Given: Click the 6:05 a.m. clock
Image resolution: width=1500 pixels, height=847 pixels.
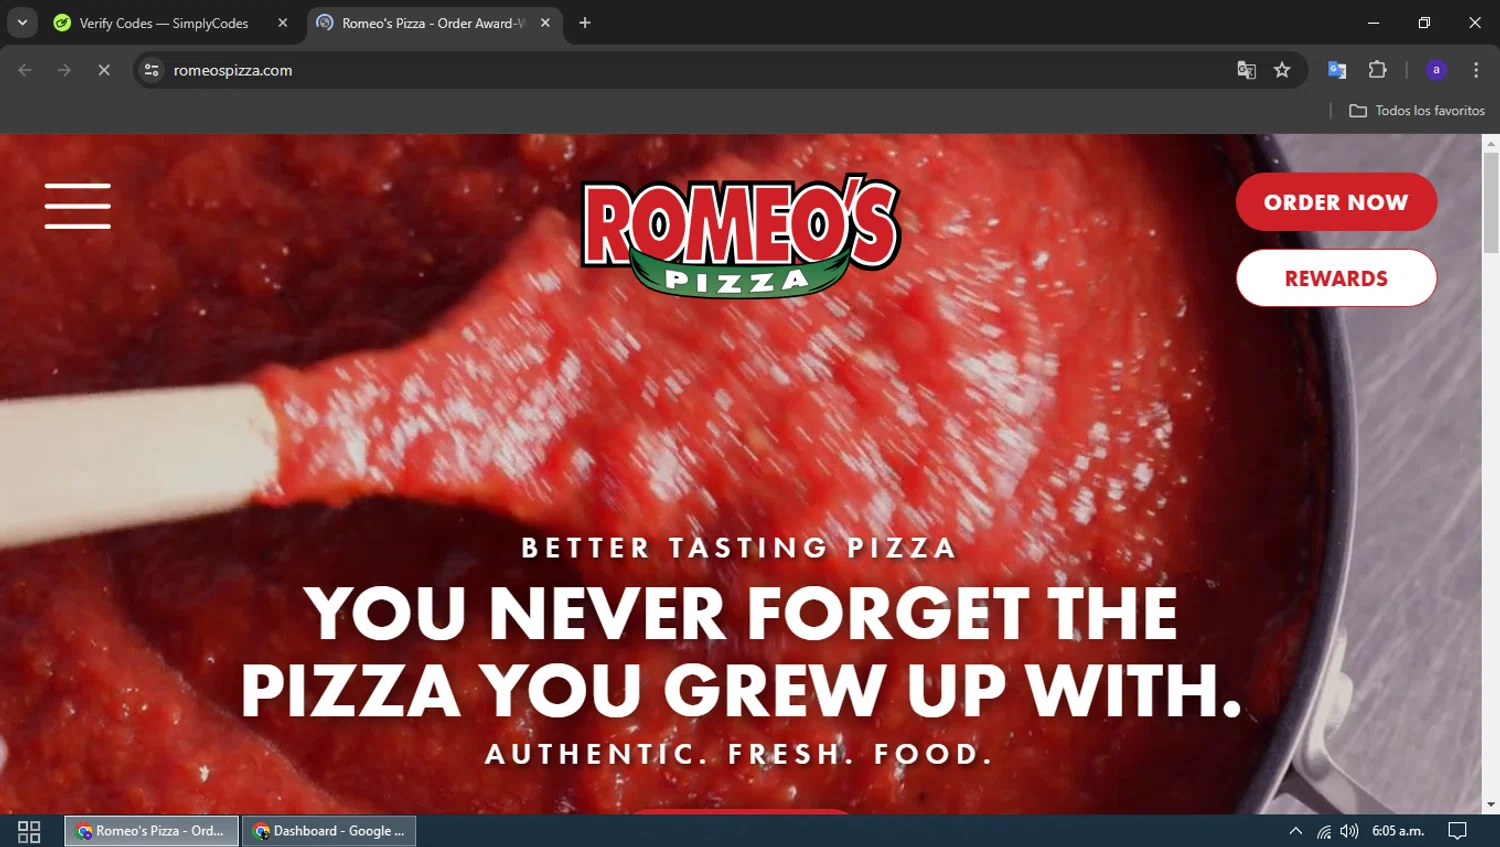Looking at the screenshot, I should pos(1398,831).
